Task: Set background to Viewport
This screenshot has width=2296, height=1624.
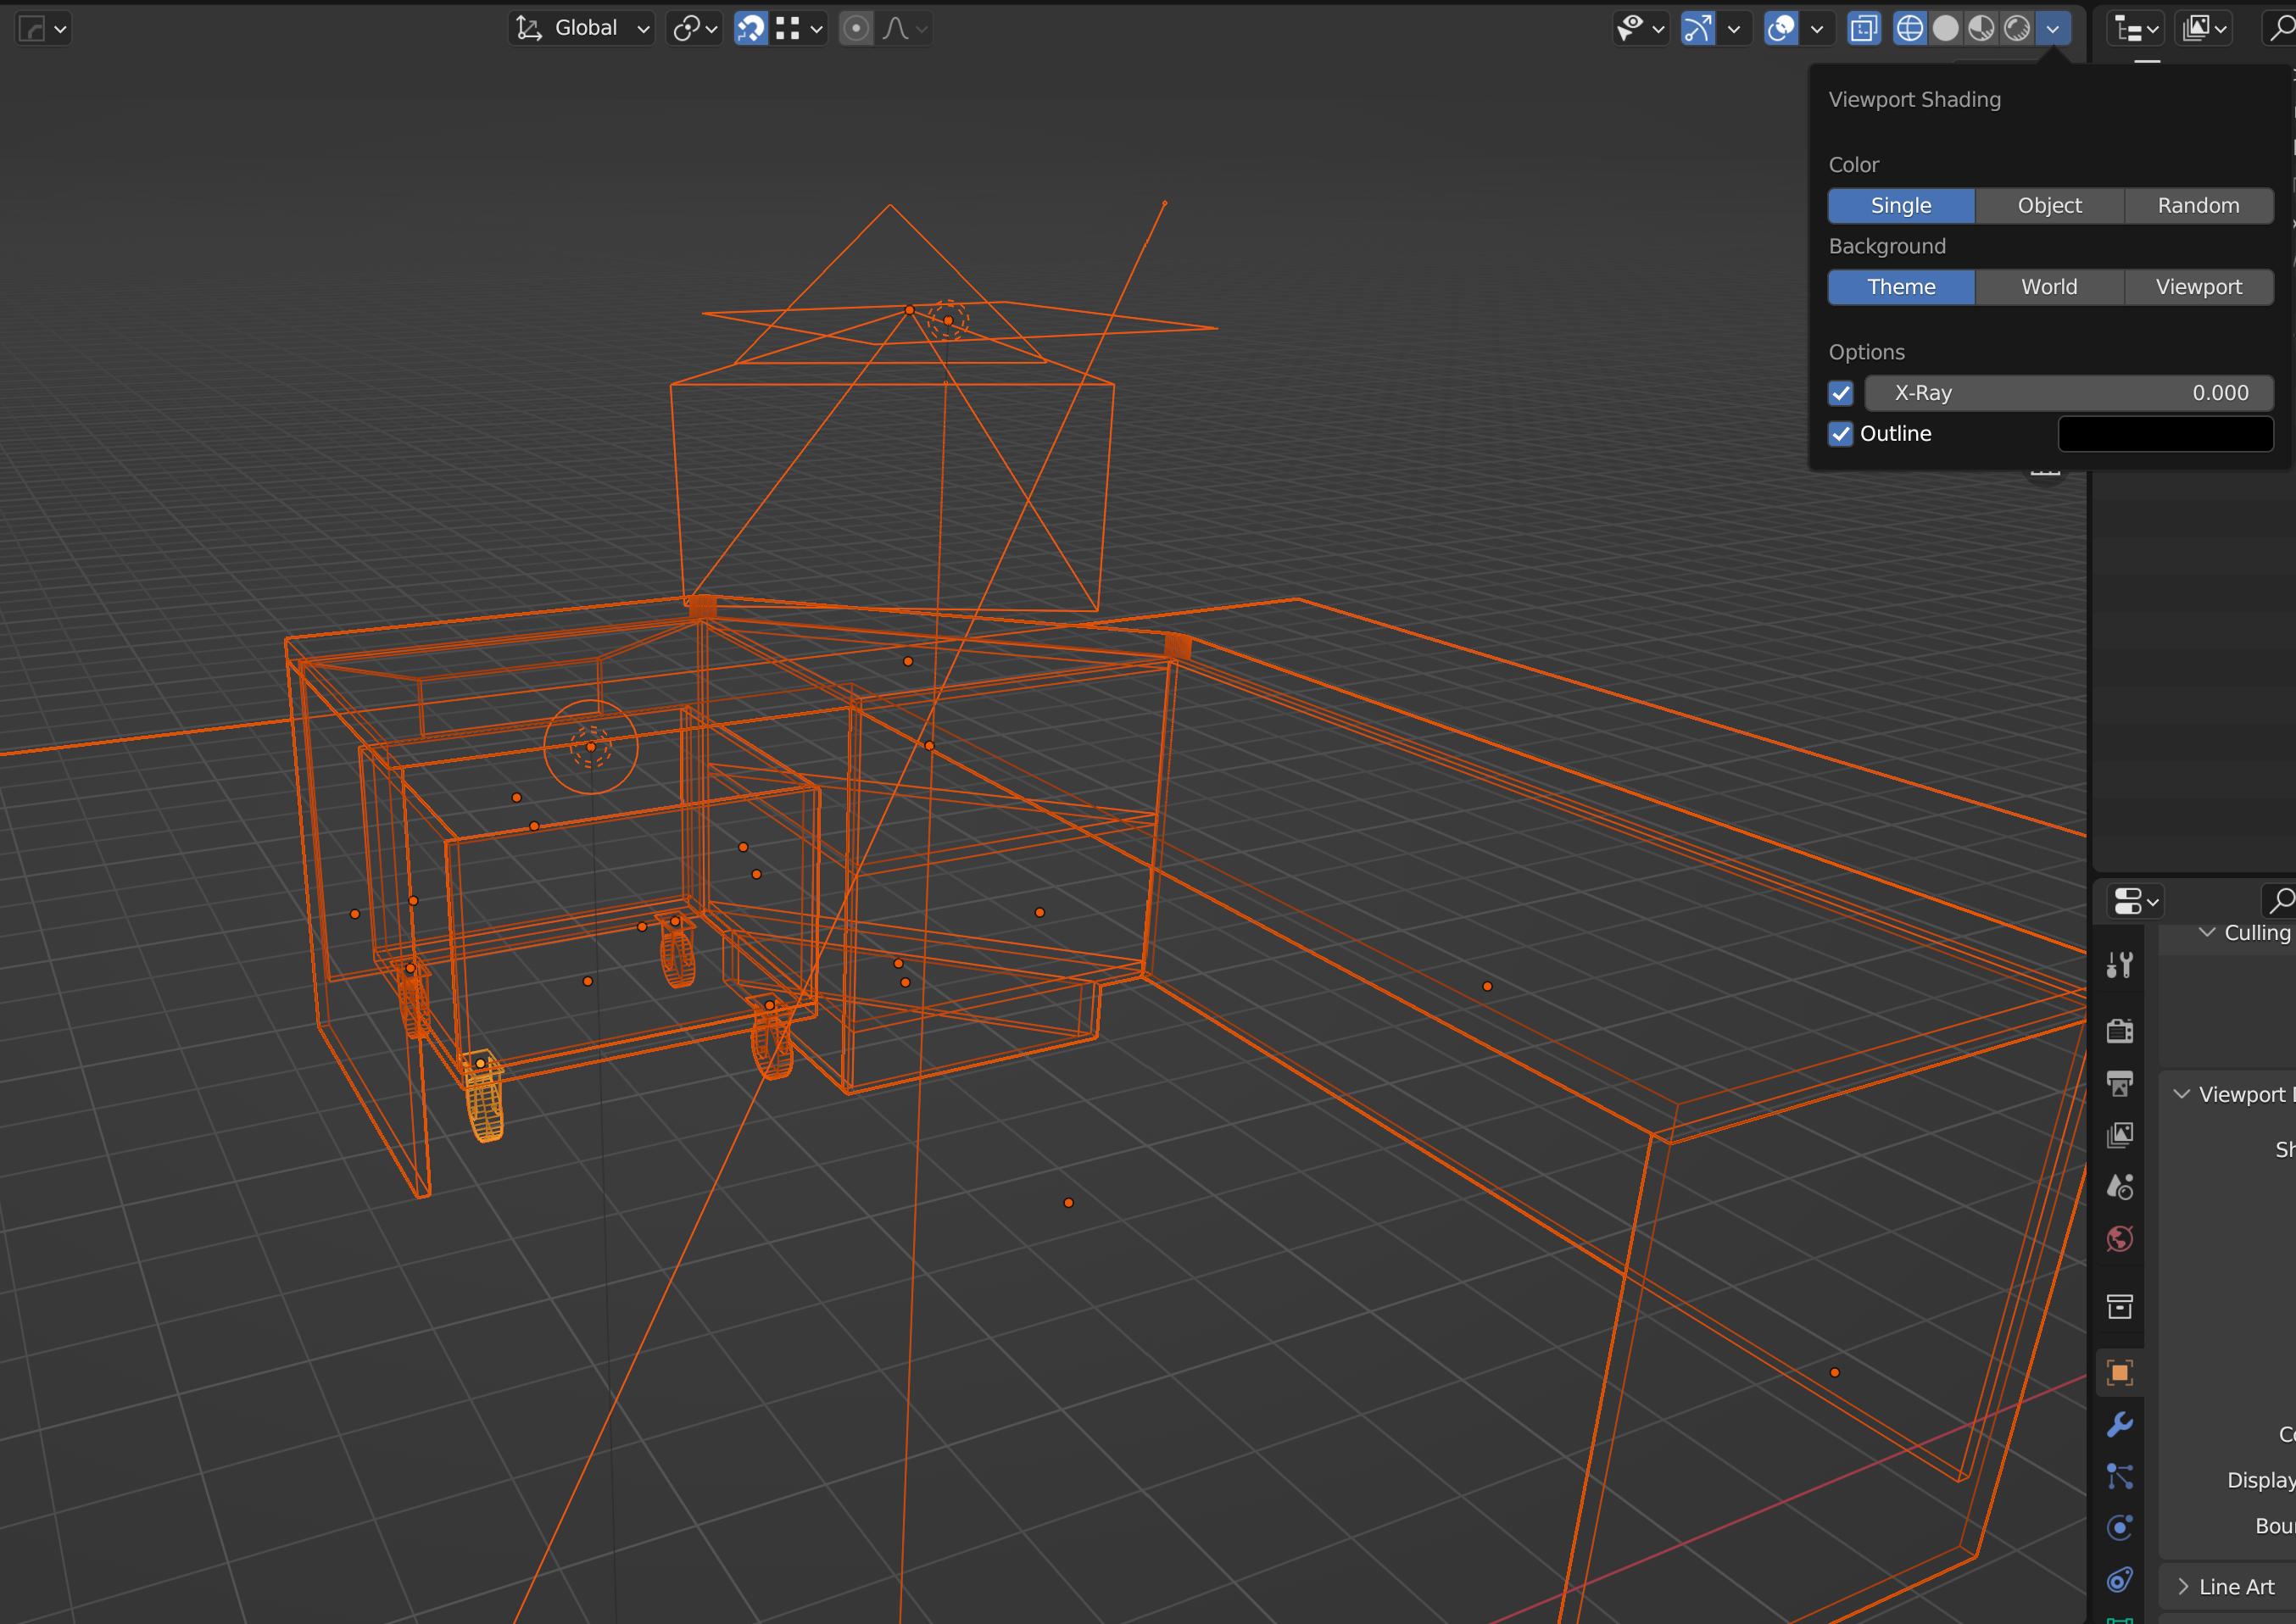Action: pyautogui.click(x=2198, y=287)
